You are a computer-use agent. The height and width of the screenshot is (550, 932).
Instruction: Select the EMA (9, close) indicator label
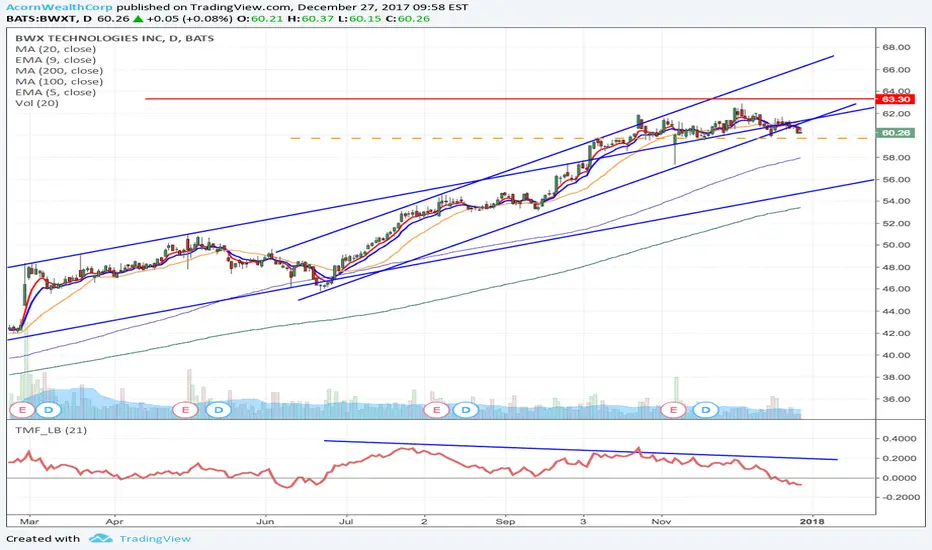click(55, 59)
